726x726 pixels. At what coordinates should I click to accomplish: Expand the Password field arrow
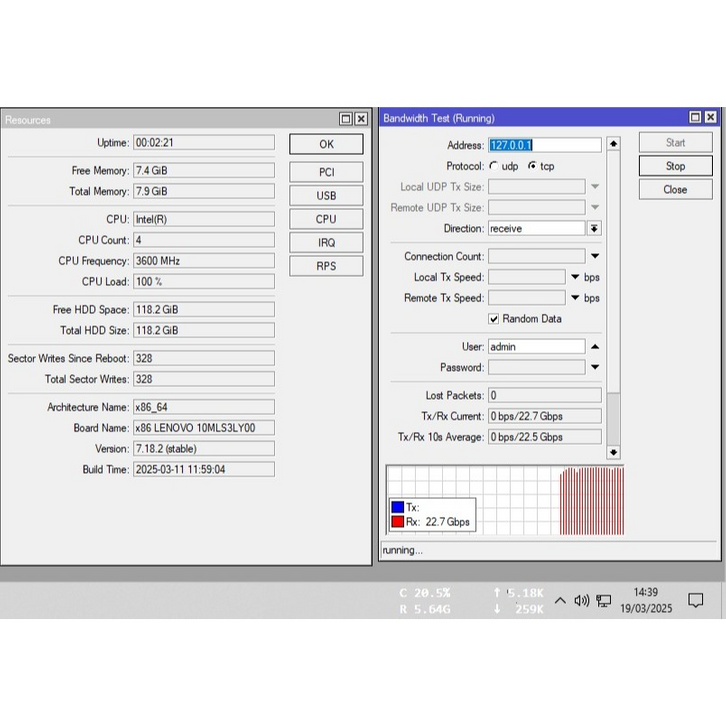click(594, 368)
